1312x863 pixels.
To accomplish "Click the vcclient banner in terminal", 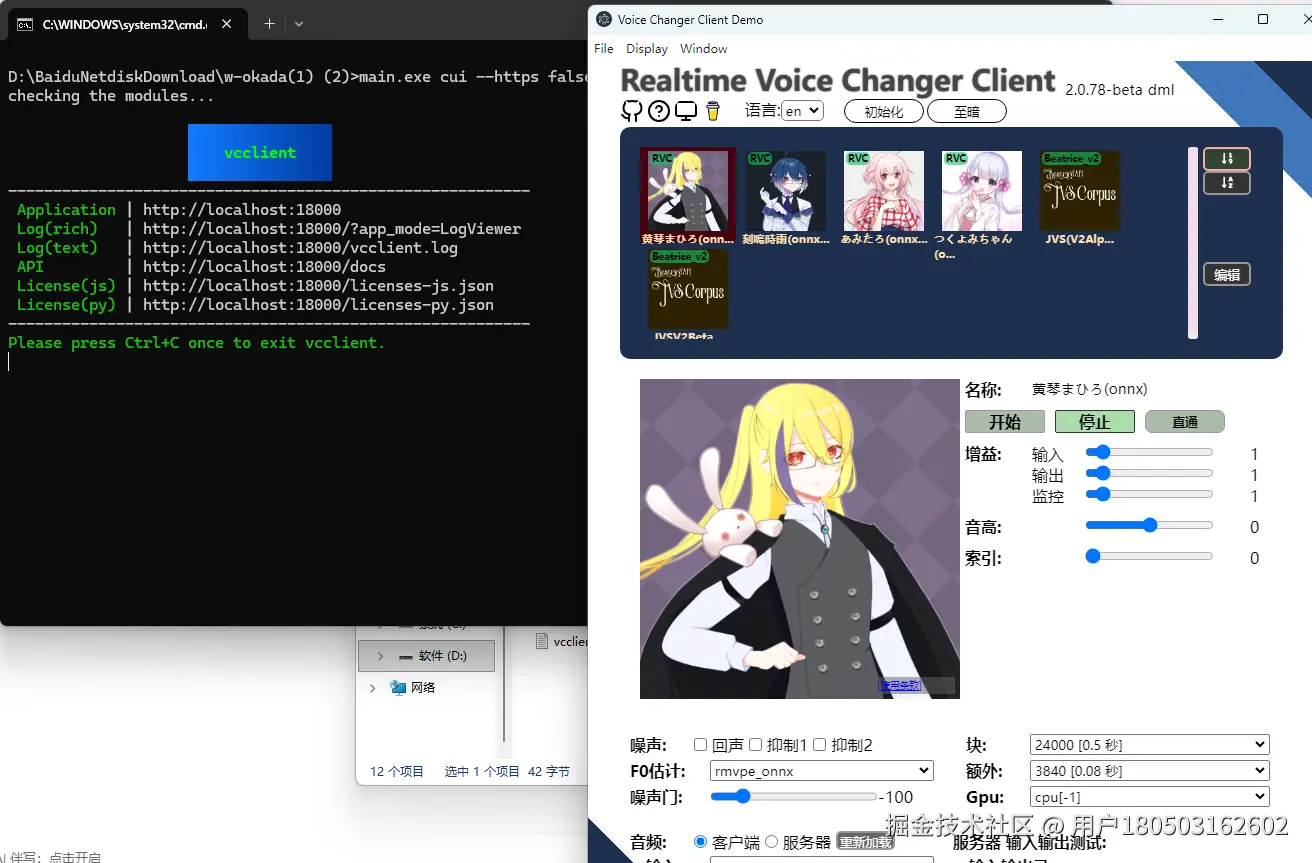I will tap(260, 152).
